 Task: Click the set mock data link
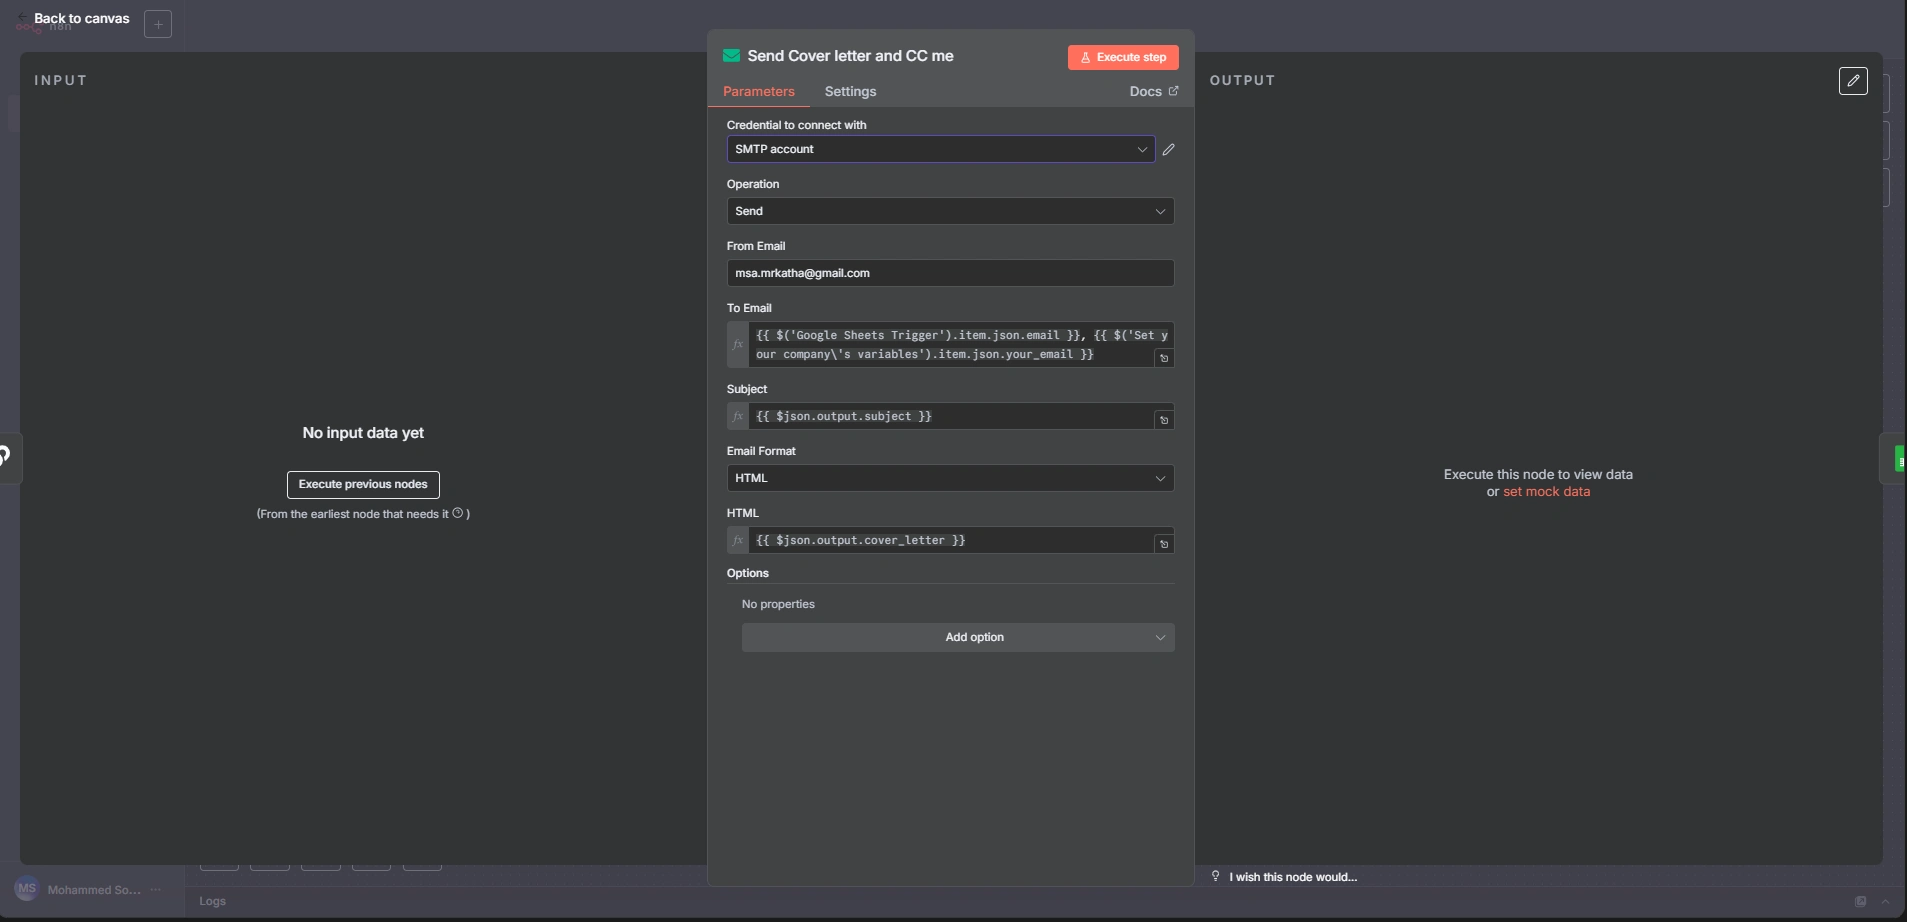pyautogui.click(x=1546, y=491)
